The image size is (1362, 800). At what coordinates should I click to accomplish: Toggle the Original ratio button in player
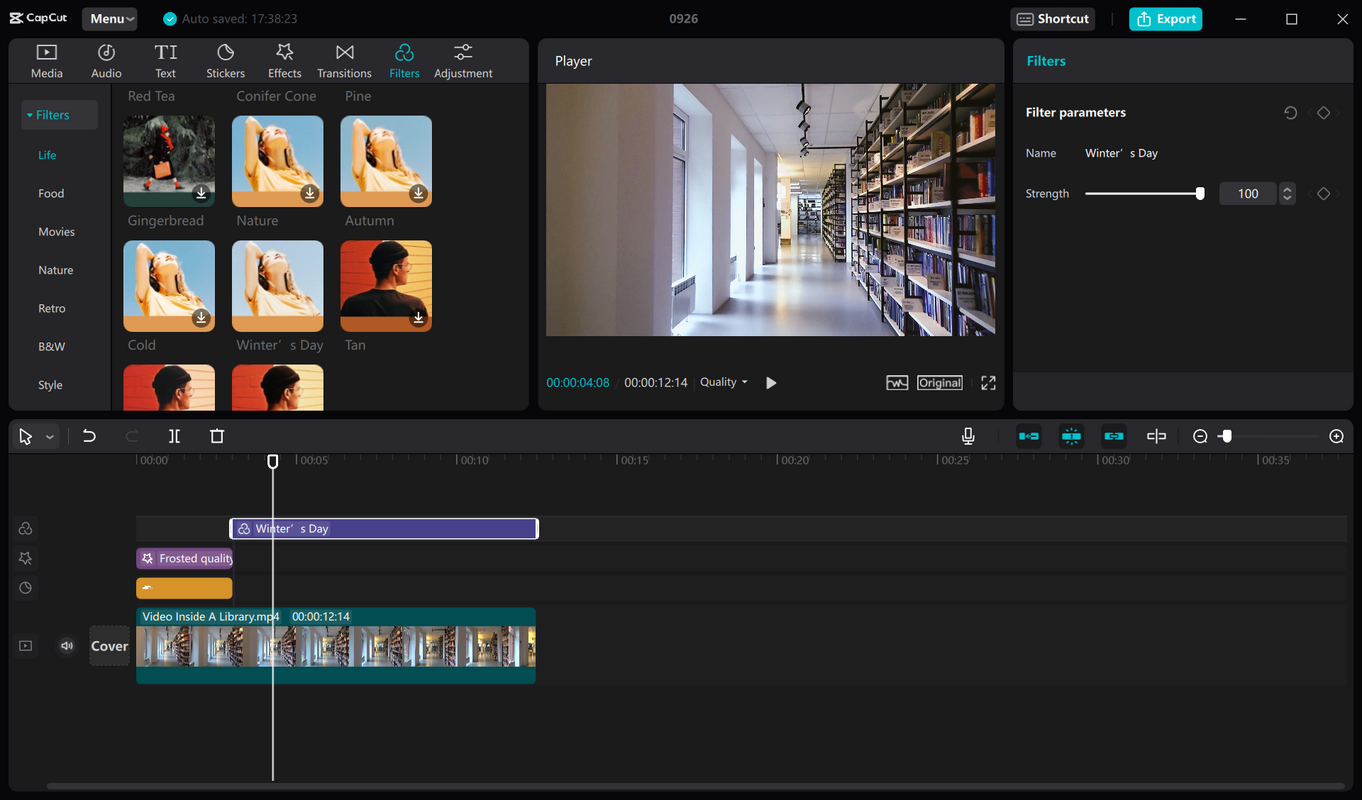[940, 383]
